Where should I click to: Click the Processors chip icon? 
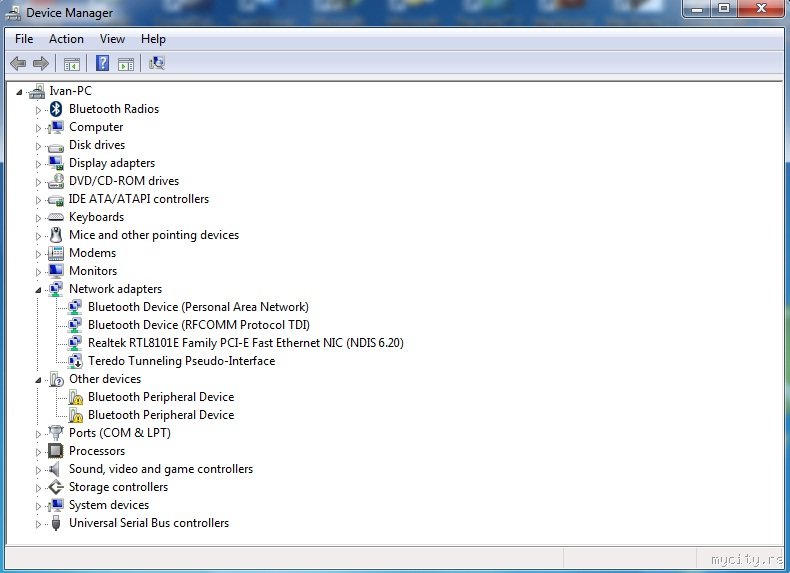(x=55, y=451)
